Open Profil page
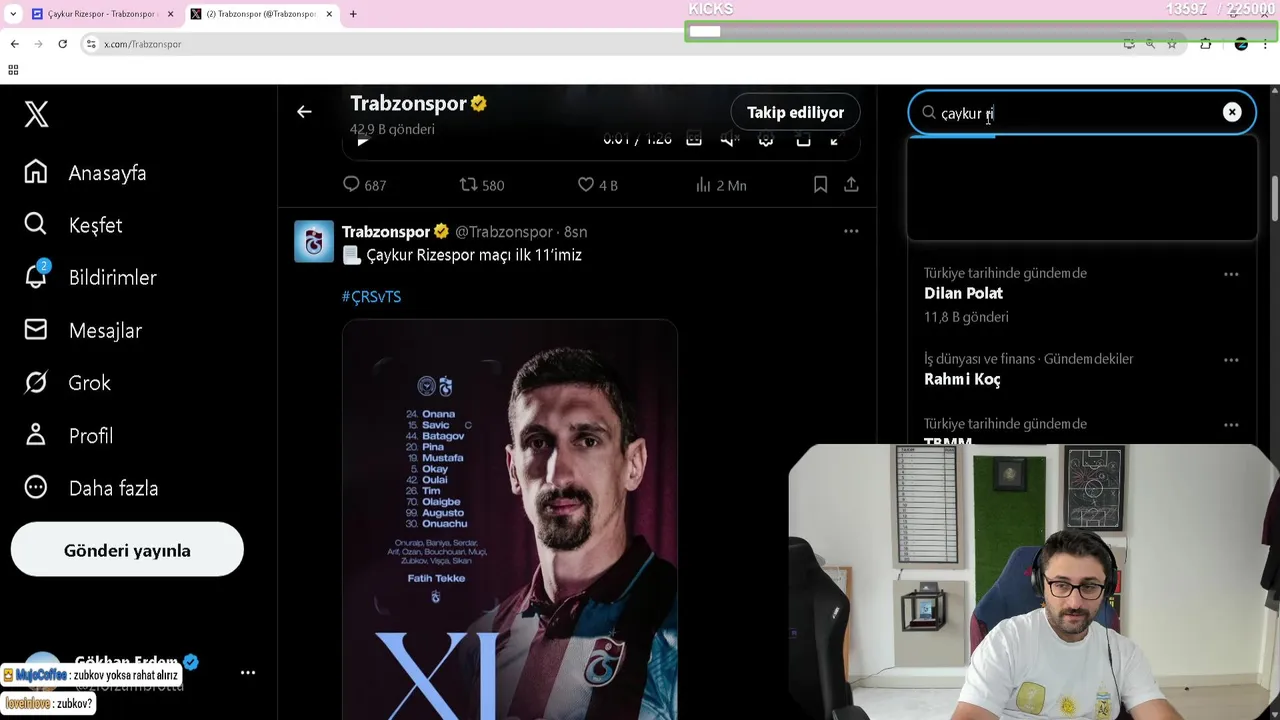Screen dimensions: 1280x720 click(x=68, y=436)
